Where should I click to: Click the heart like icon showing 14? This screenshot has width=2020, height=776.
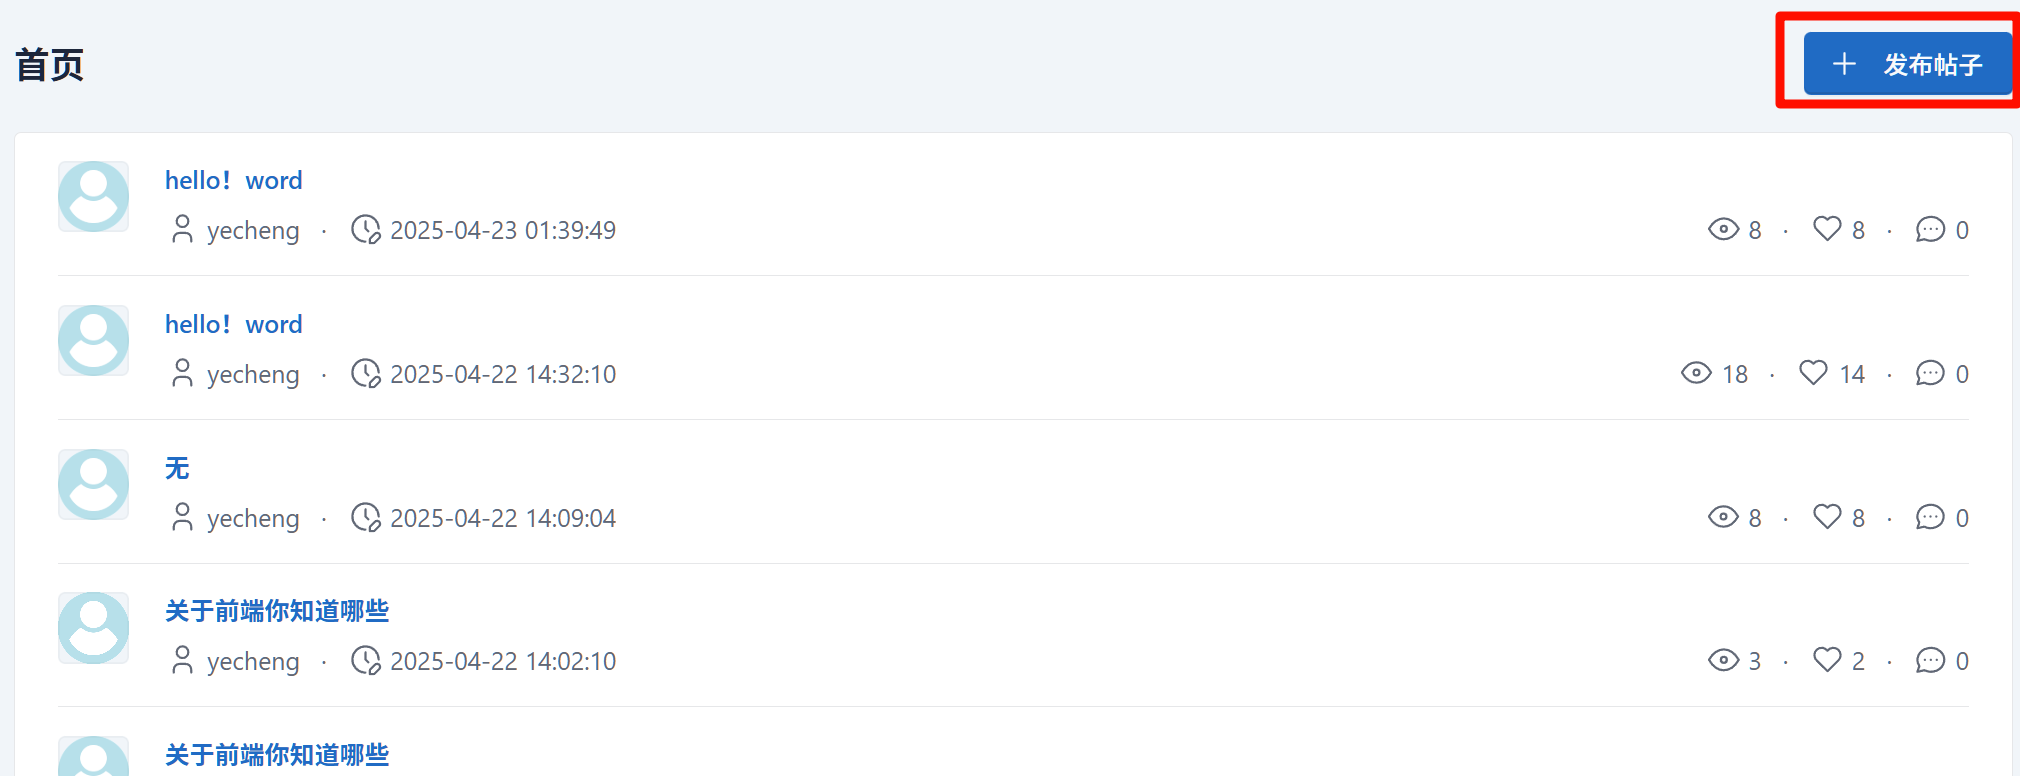click(1813, 373)
